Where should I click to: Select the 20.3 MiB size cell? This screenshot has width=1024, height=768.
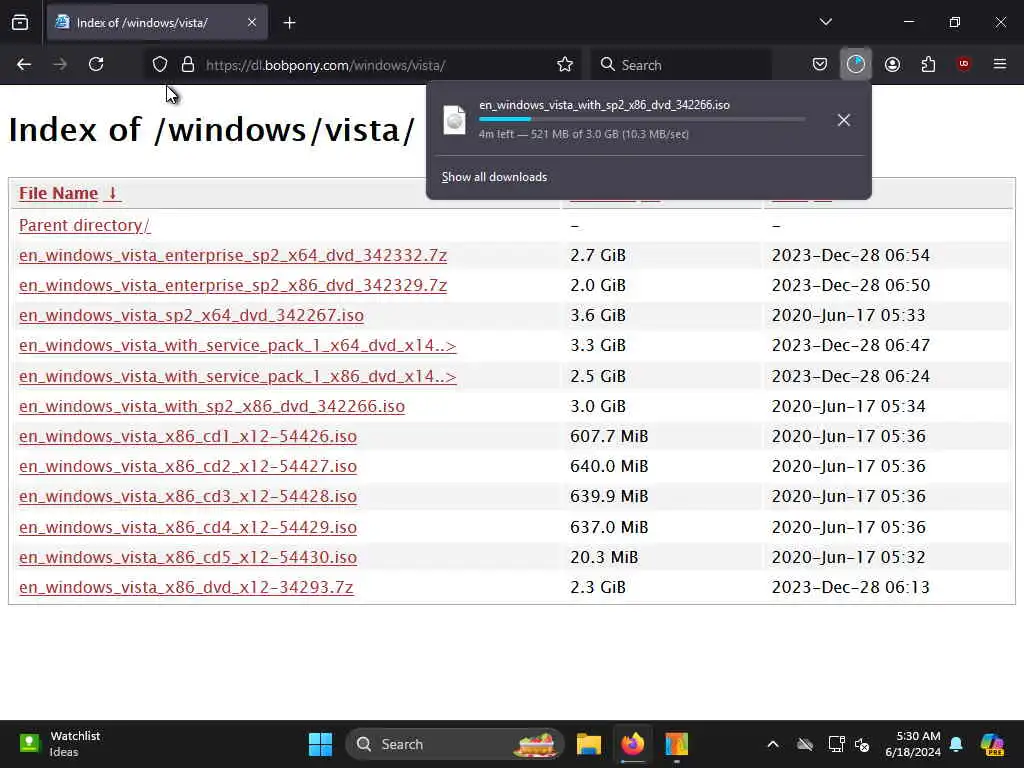click(603, 557)
